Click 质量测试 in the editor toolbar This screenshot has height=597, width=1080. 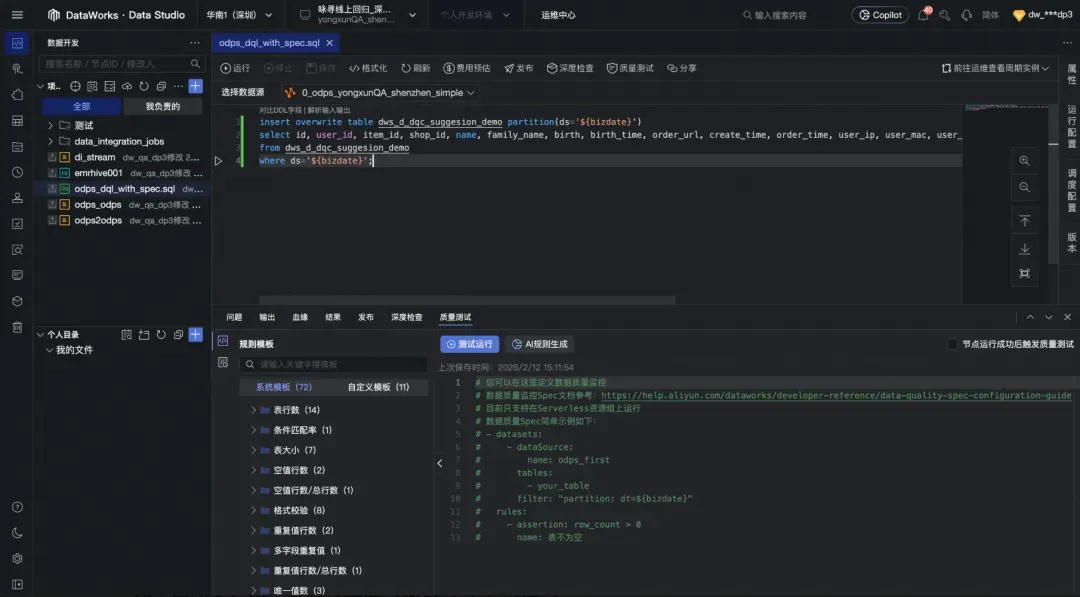click(630, 68)
